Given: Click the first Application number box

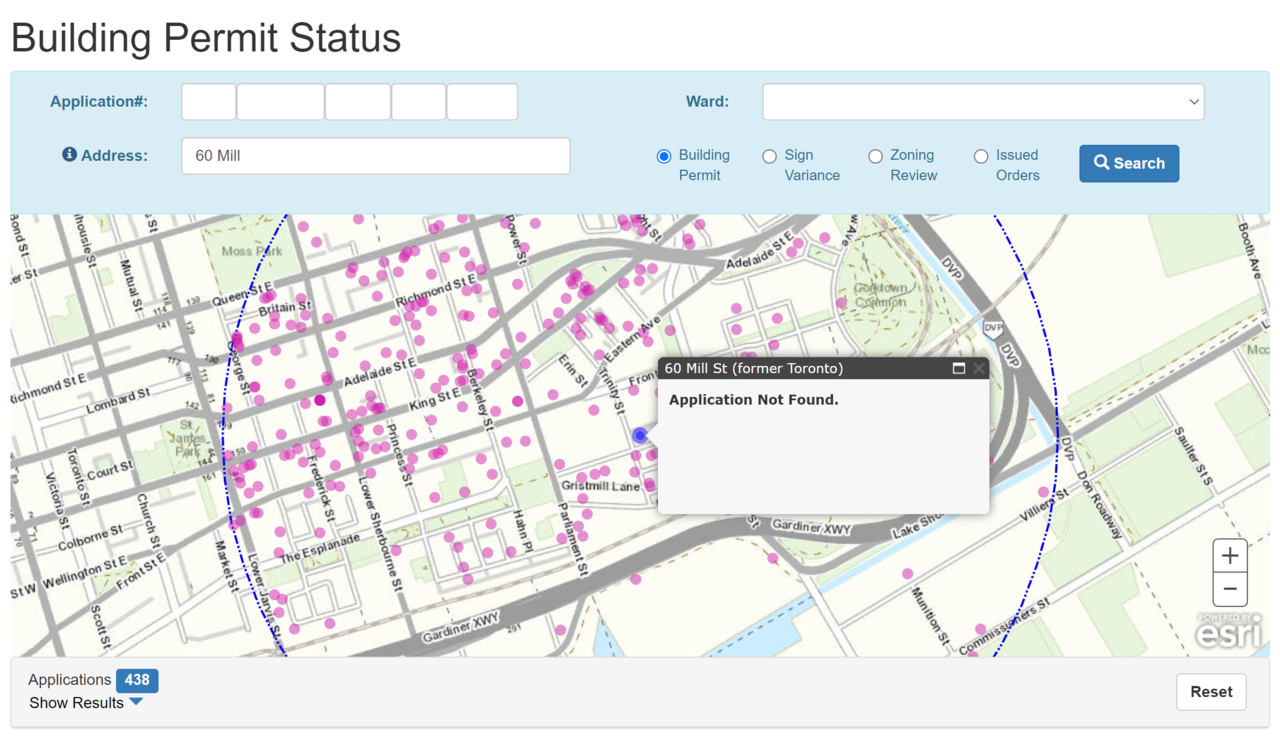Looking at the screenshot, I should click(x=208, y=102).
